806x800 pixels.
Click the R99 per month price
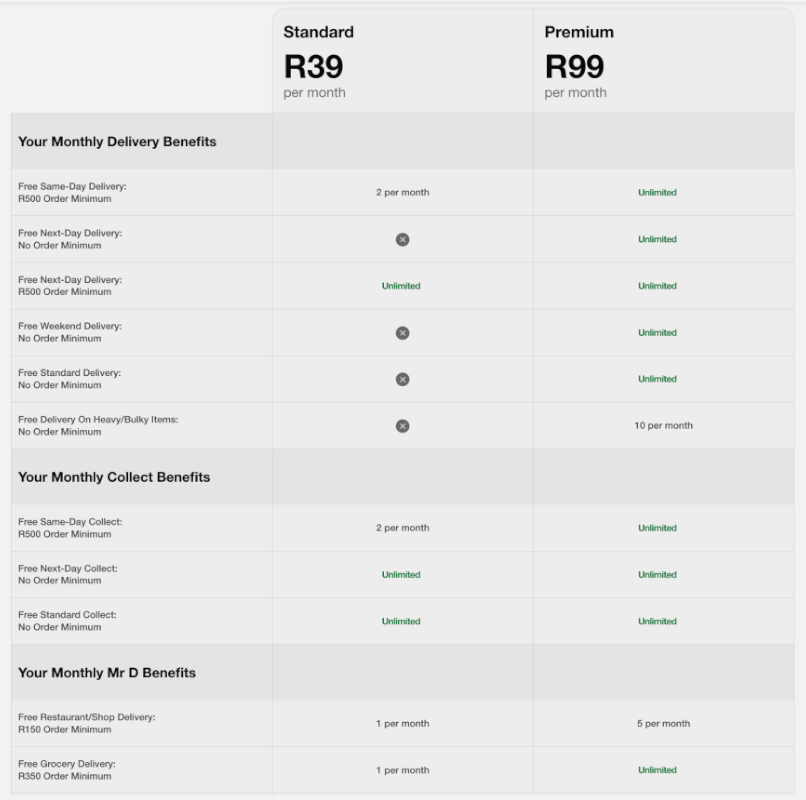click(x=575, y=67)
